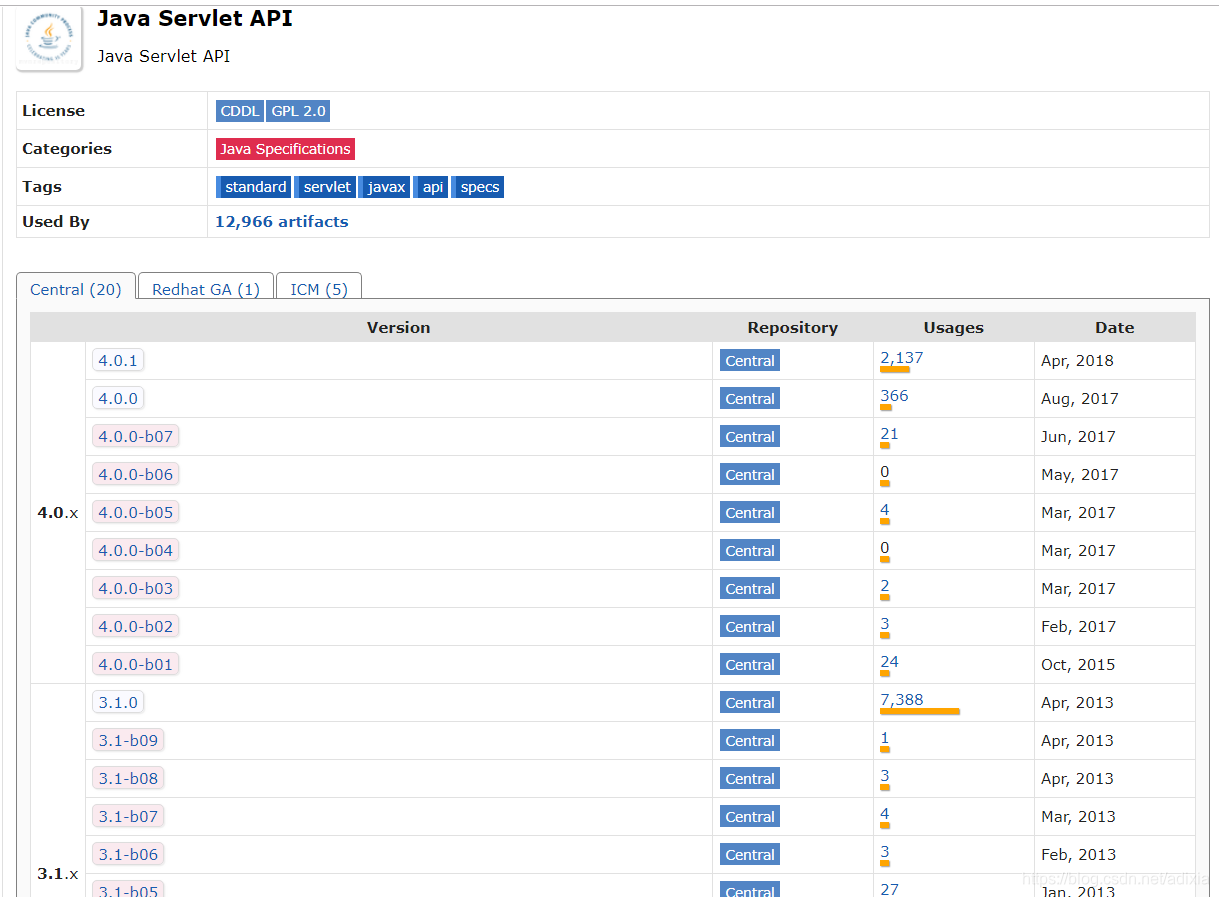Select the standard tag
Screen dimensions: 1219x897
click(254, 187)
